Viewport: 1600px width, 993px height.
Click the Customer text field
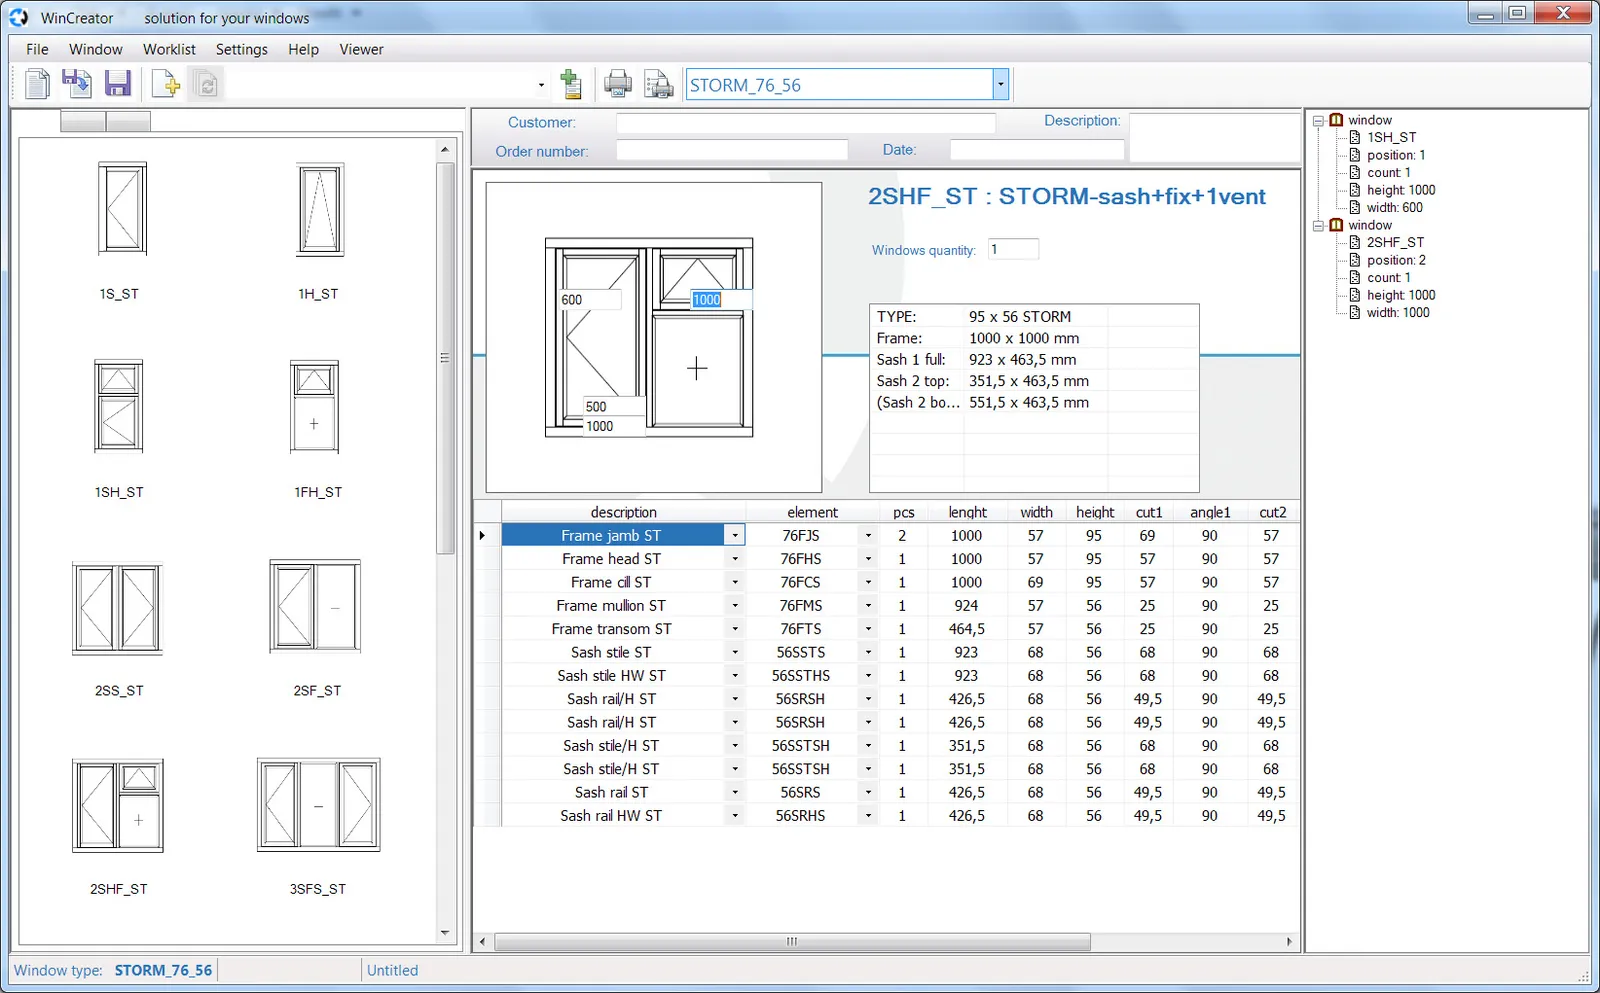[805, 123]
